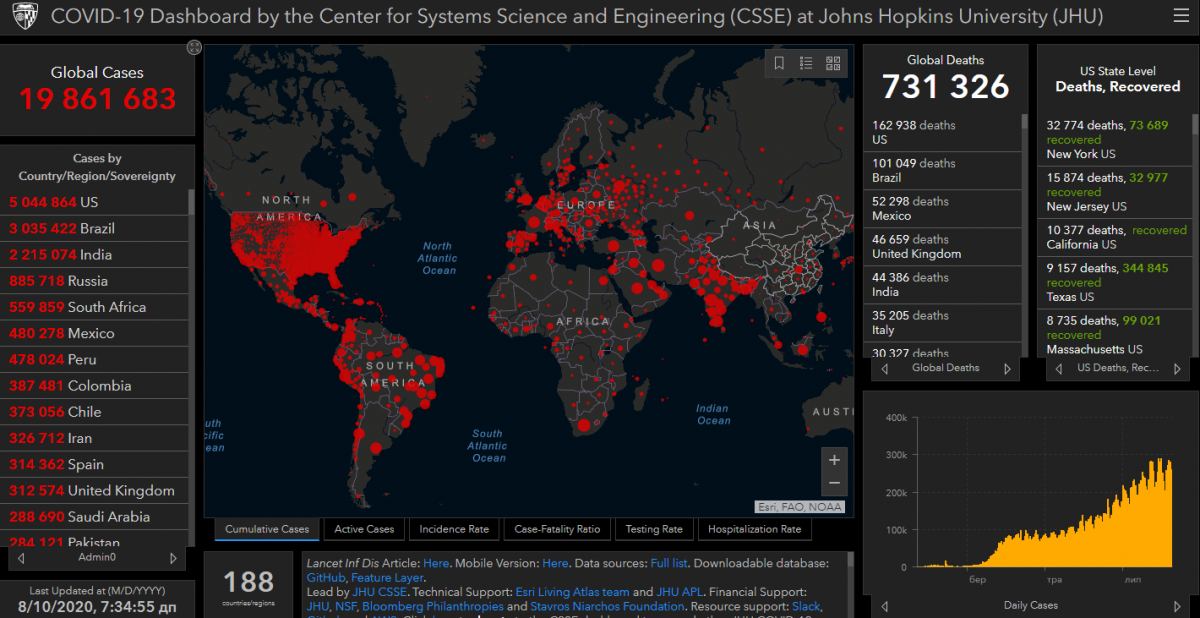Screen dimensions: 1200x618
Task: Open the Feature Layer link
Action: pos(388,577)
